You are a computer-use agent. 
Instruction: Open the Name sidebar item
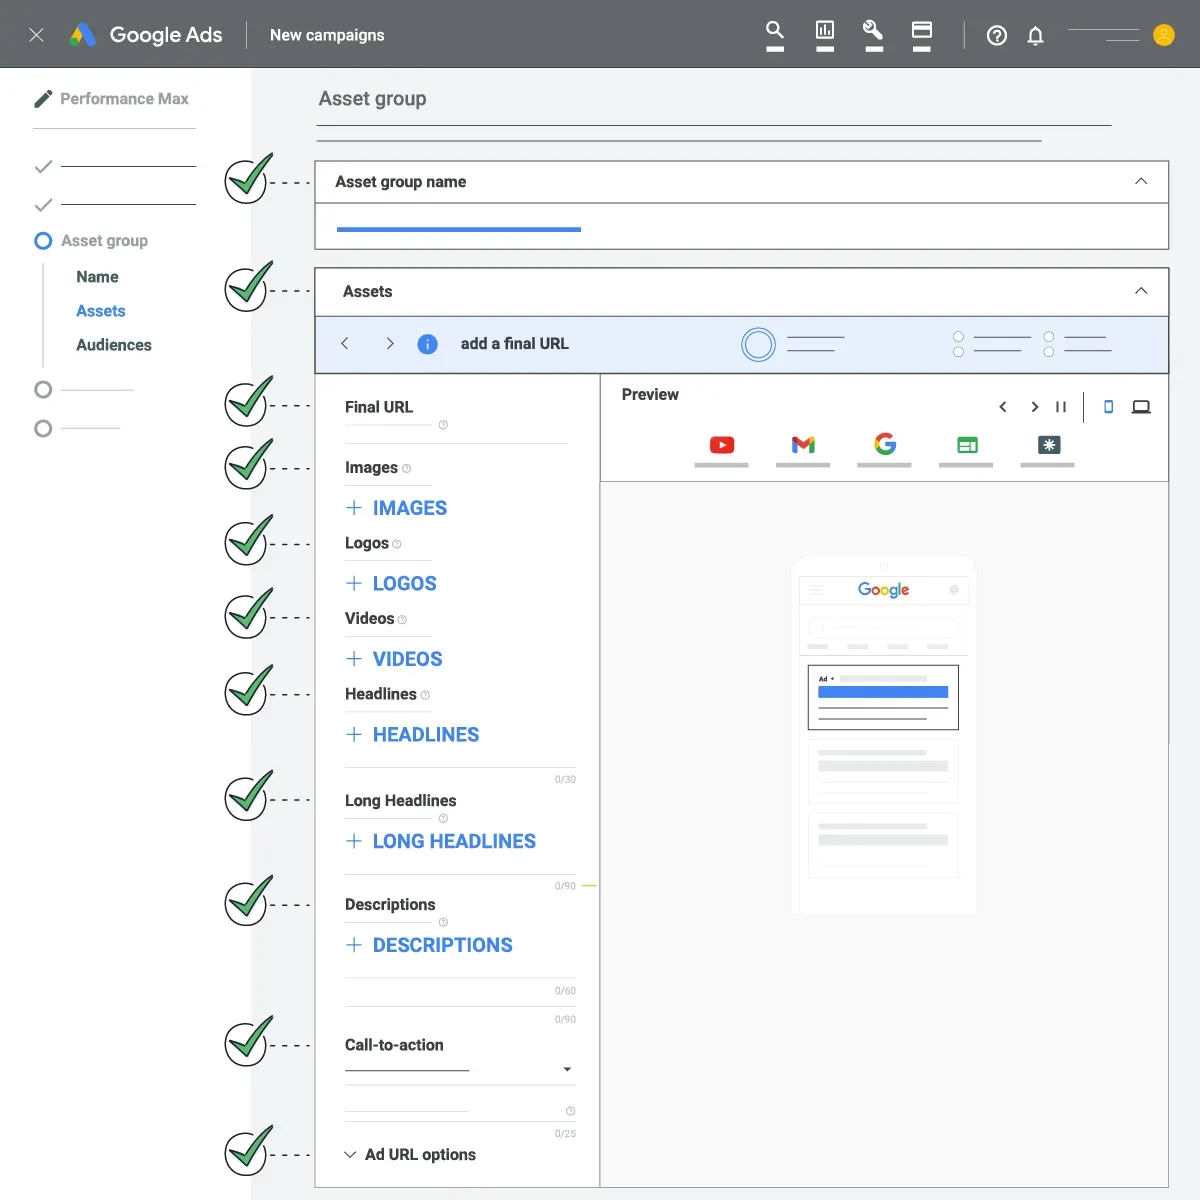click(x=96, y=276)
